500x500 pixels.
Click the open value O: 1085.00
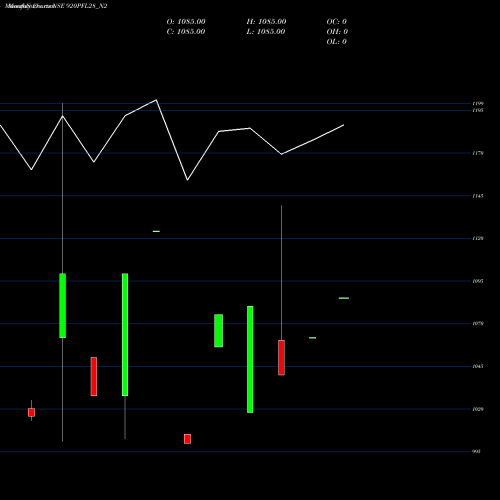(186, 22)
